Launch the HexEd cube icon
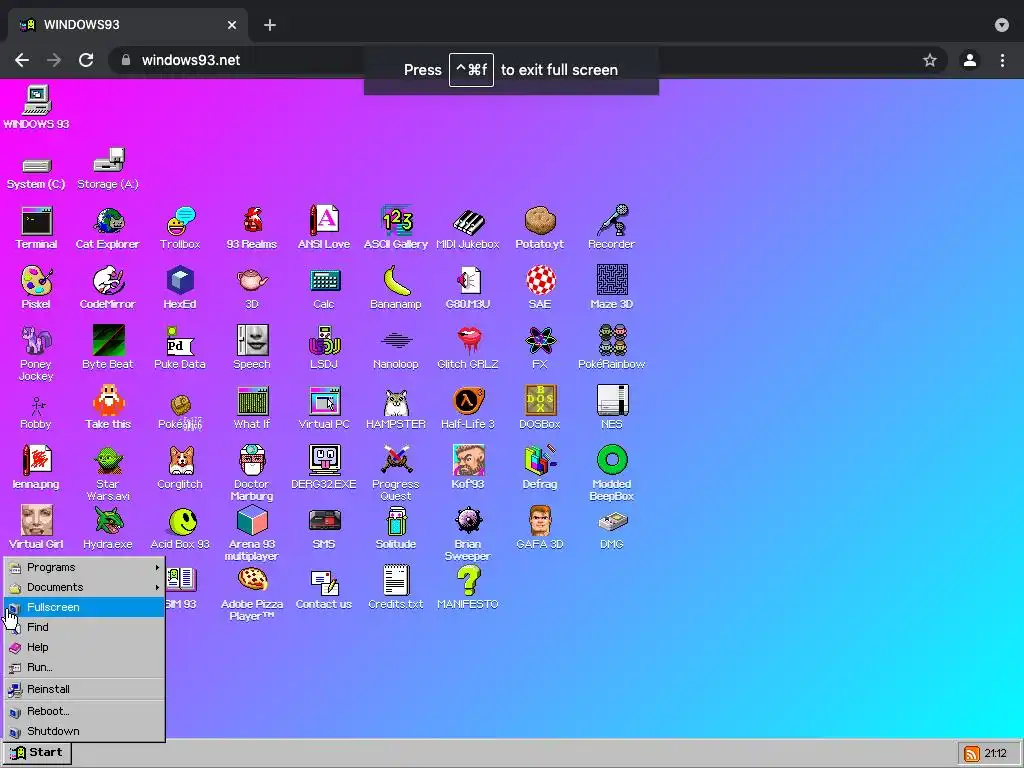 pos(180,287)
